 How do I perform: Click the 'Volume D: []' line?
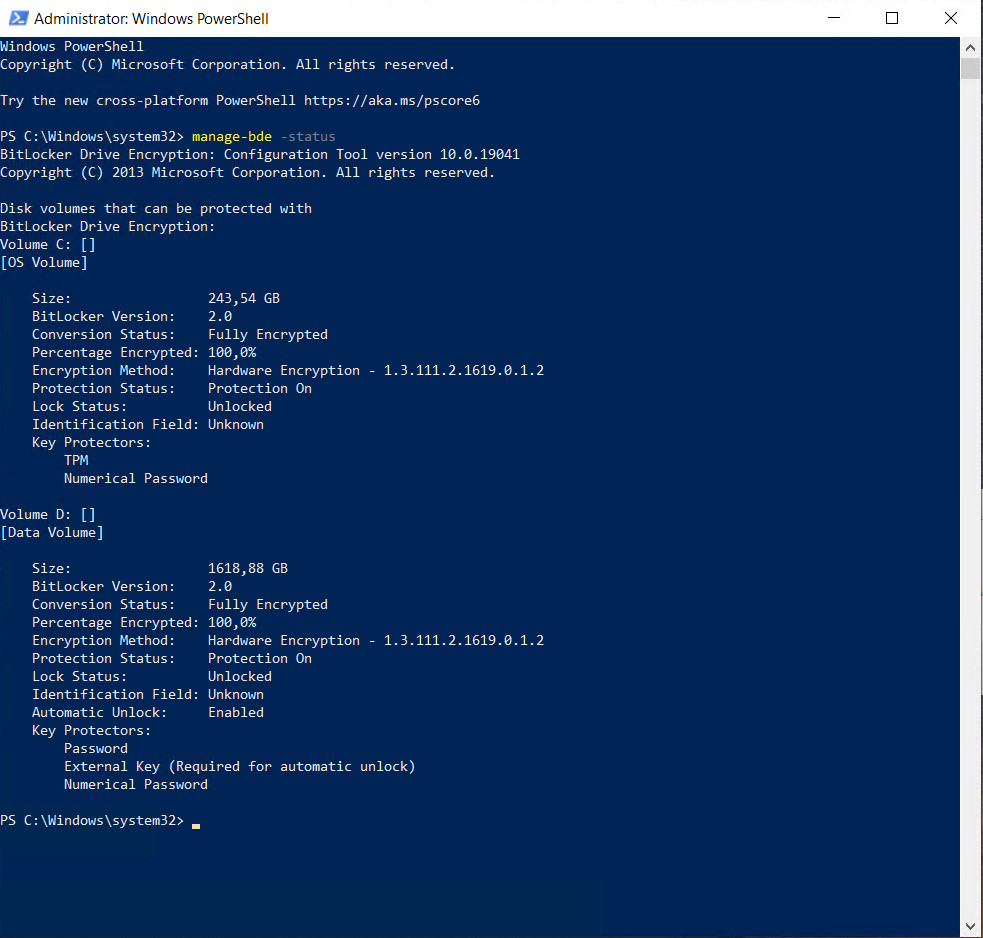pyautogui.click(x=48, y=514)
